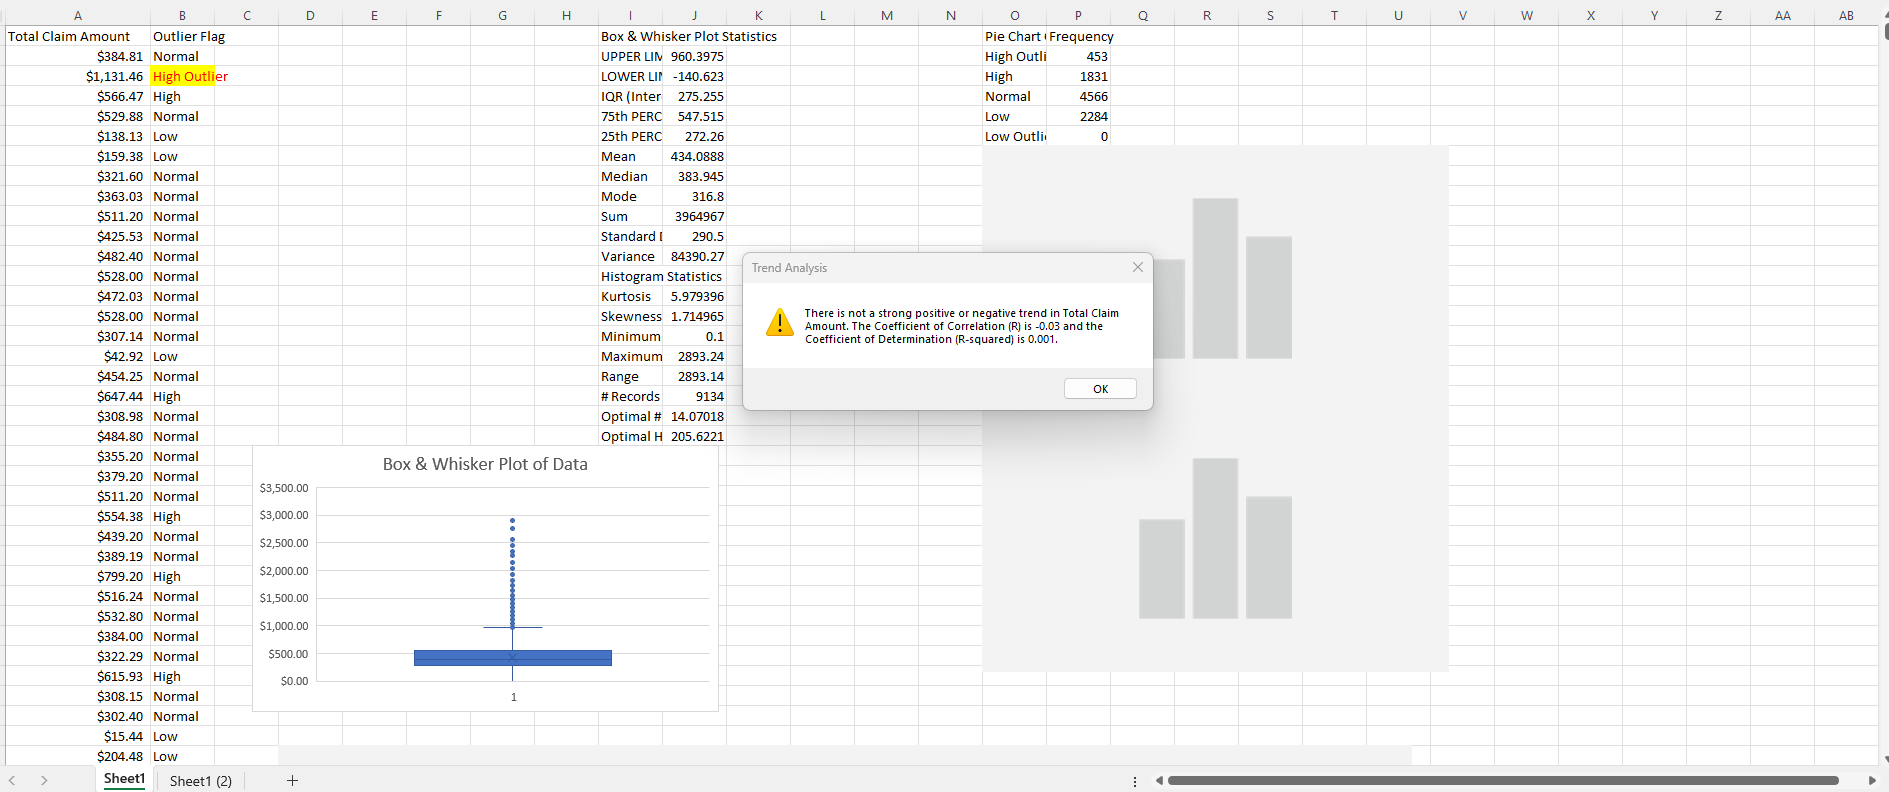Click the three-dot tab bar resize handle
This screenshot has width=1889, height=792.
1134,781
